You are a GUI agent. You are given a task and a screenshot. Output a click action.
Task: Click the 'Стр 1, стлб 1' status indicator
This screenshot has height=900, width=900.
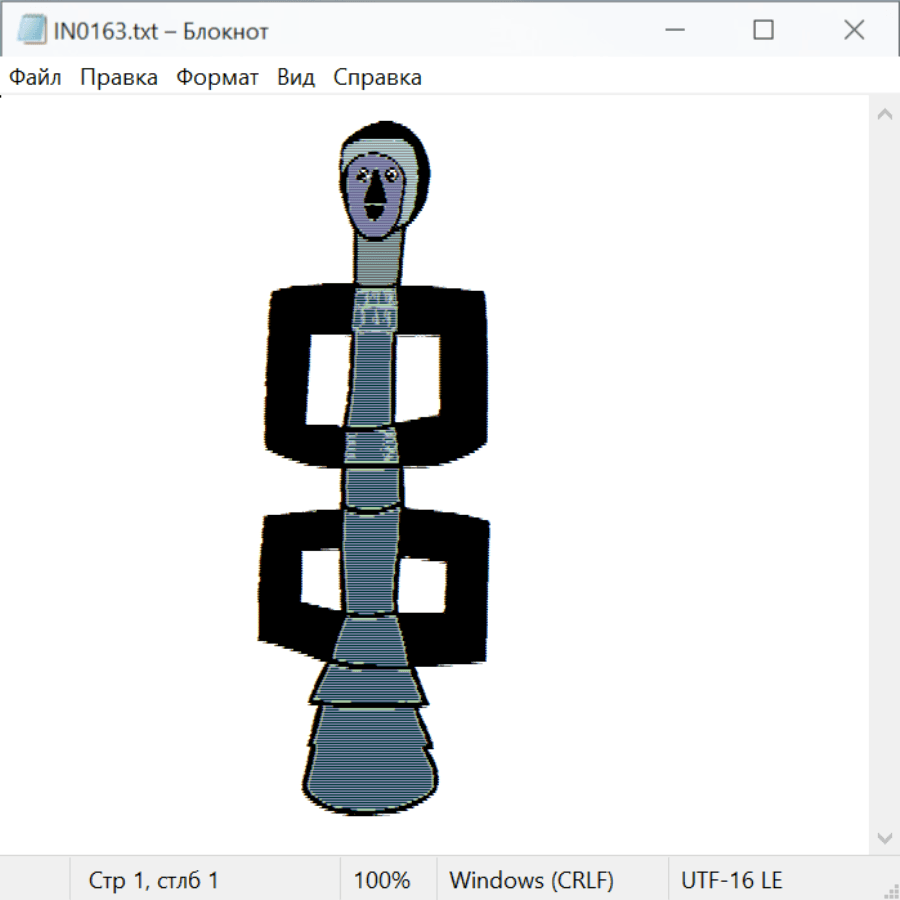point(154,880)
